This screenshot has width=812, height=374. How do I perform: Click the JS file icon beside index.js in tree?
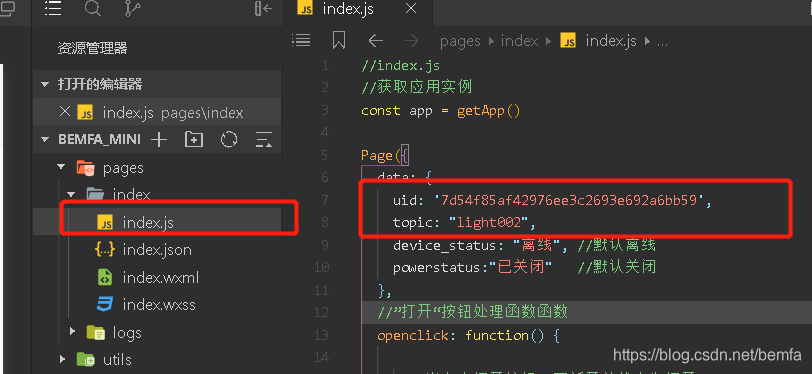point(105,223)
